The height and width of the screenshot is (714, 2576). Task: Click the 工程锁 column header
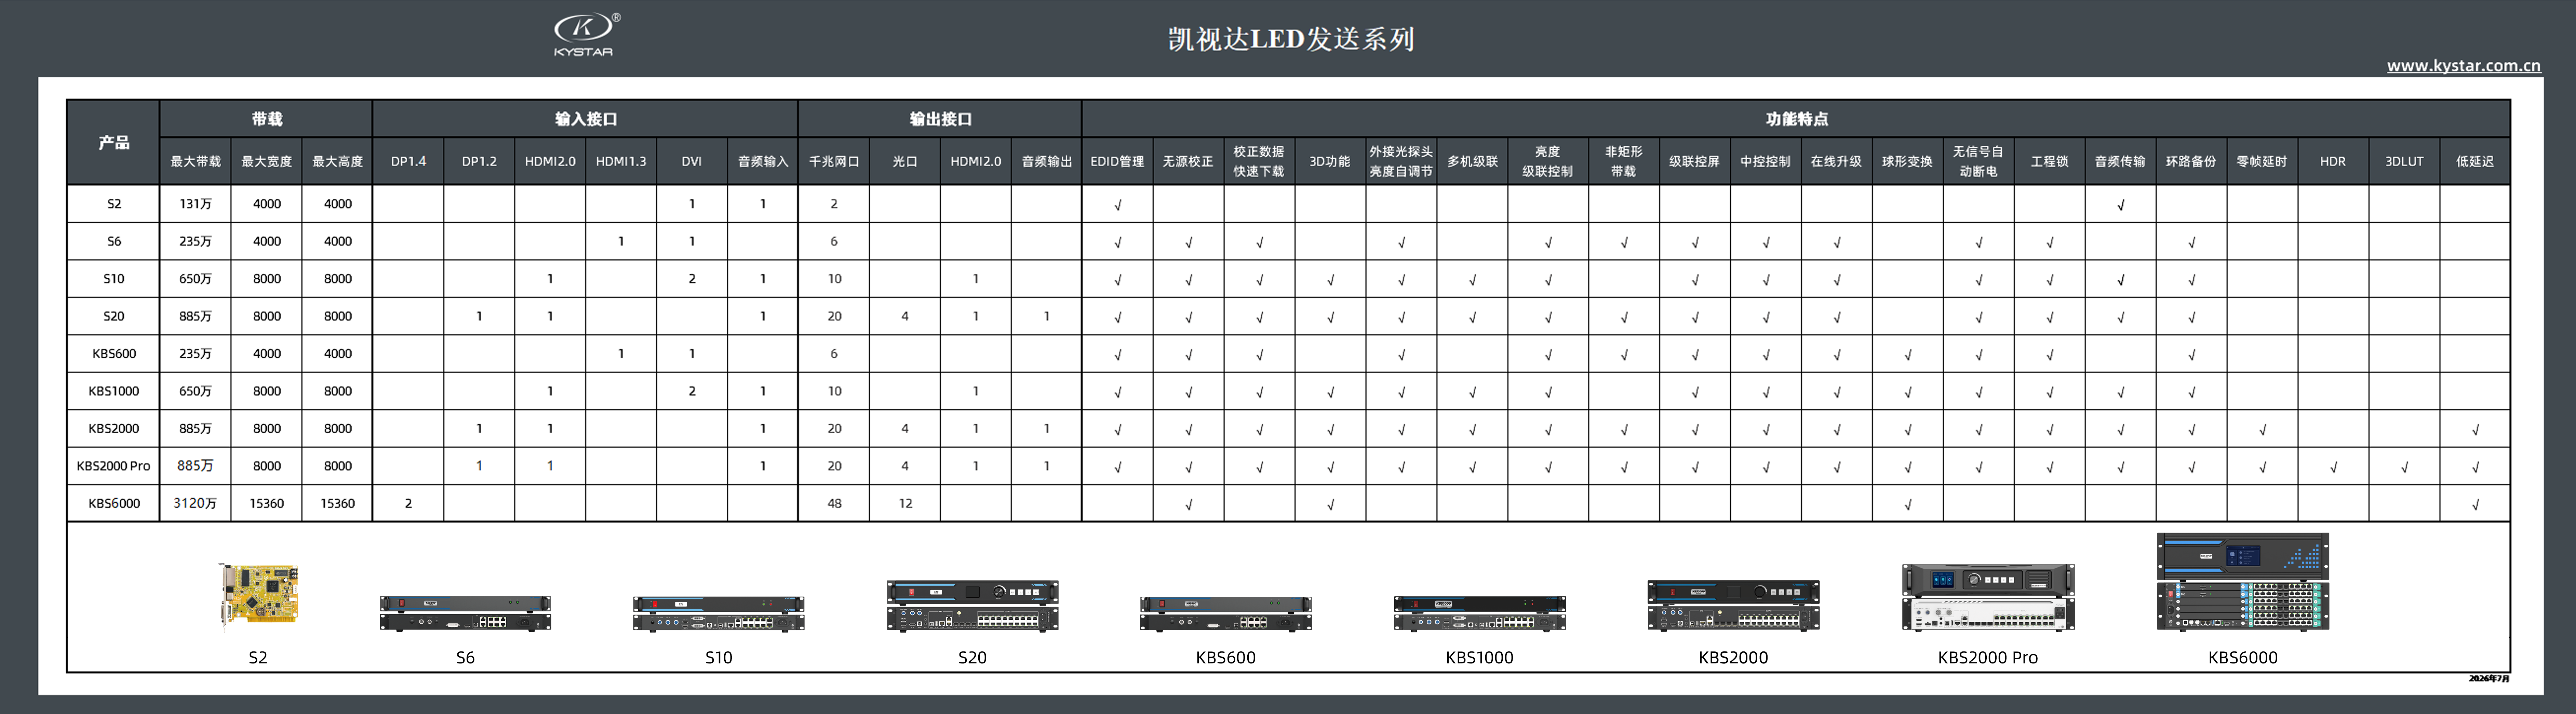point(2050,161)
